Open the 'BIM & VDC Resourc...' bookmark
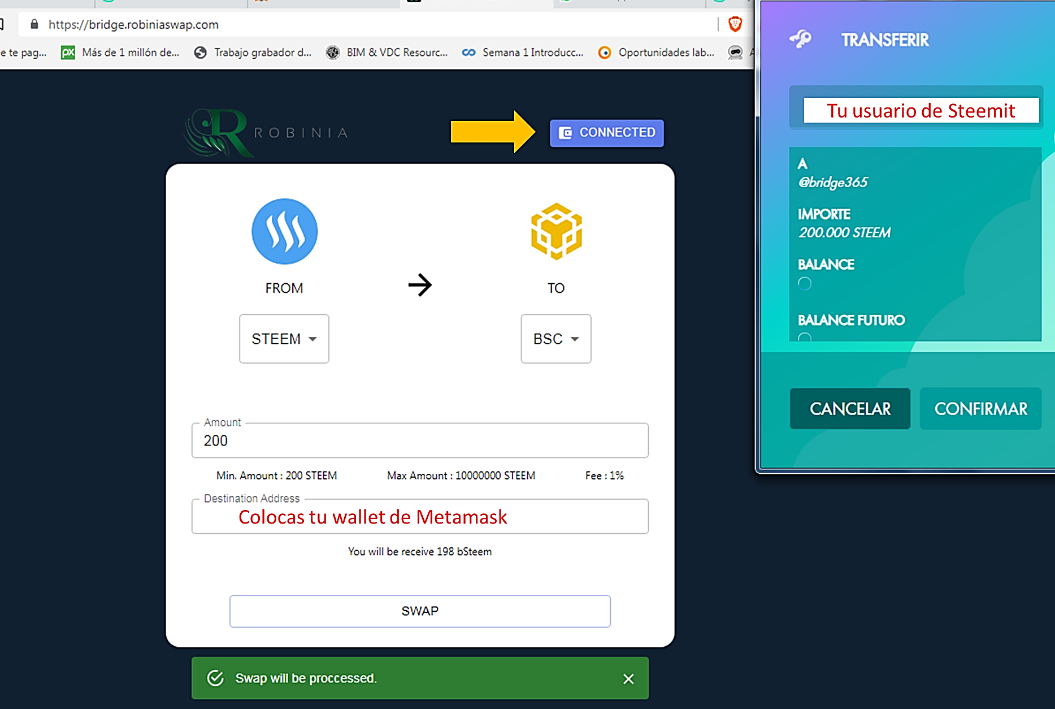 tap(386, 52)
